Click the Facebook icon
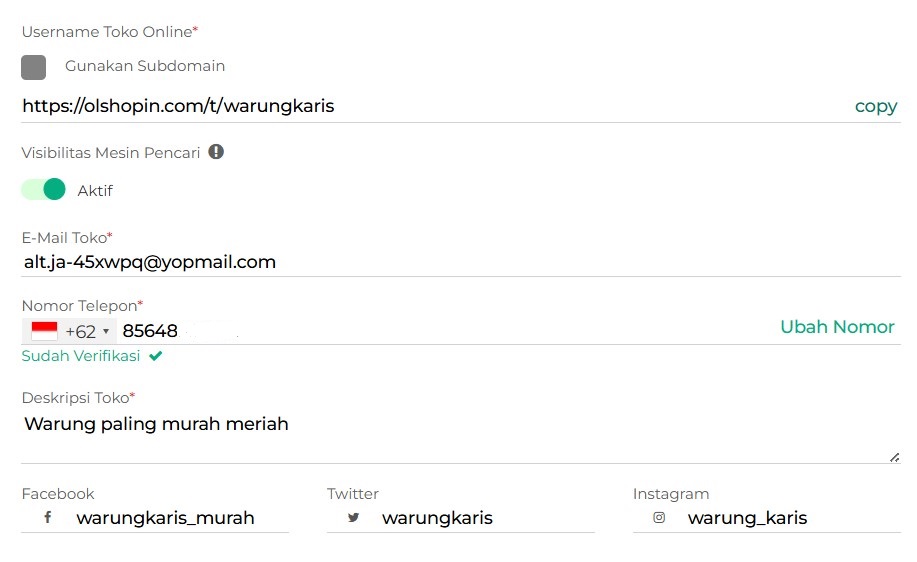The image size is (917, 562). pos(47,518)
